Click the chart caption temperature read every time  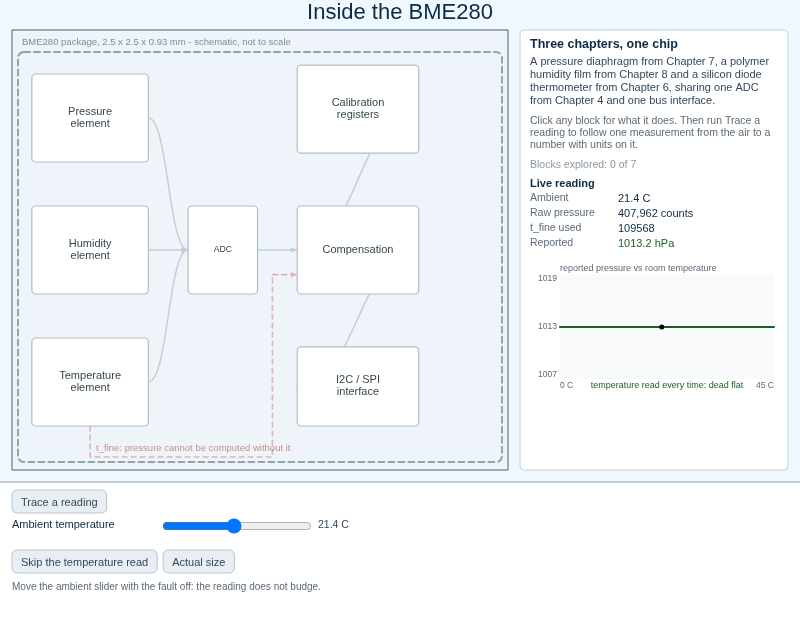pyautogui.click(x=666, y=385)
